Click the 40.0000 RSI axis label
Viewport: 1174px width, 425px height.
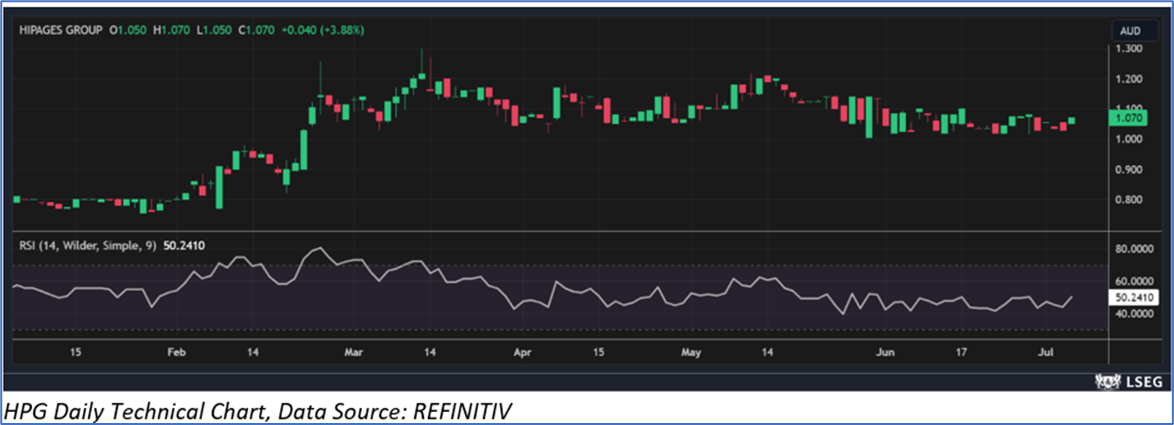point(1134,314)
